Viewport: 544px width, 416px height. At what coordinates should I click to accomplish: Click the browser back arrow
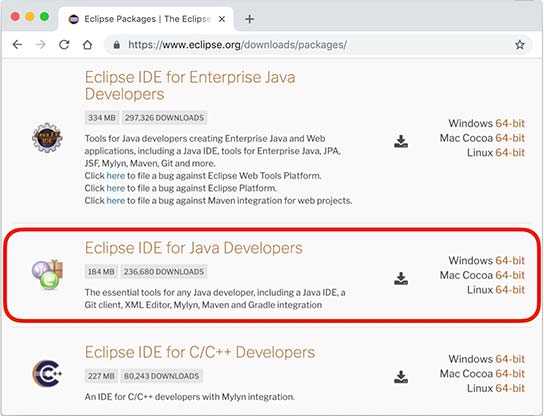(17, 45)
